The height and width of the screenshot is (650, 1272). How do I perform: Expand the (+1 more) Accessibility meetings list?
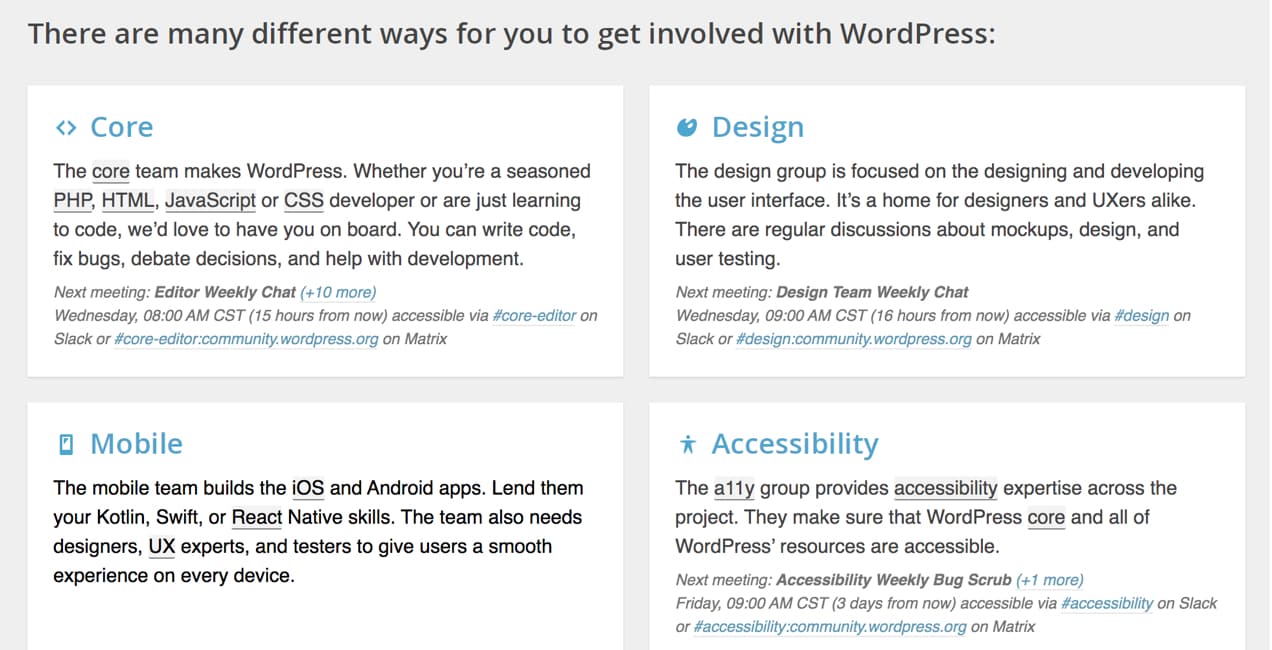(x=1050, y=579)
